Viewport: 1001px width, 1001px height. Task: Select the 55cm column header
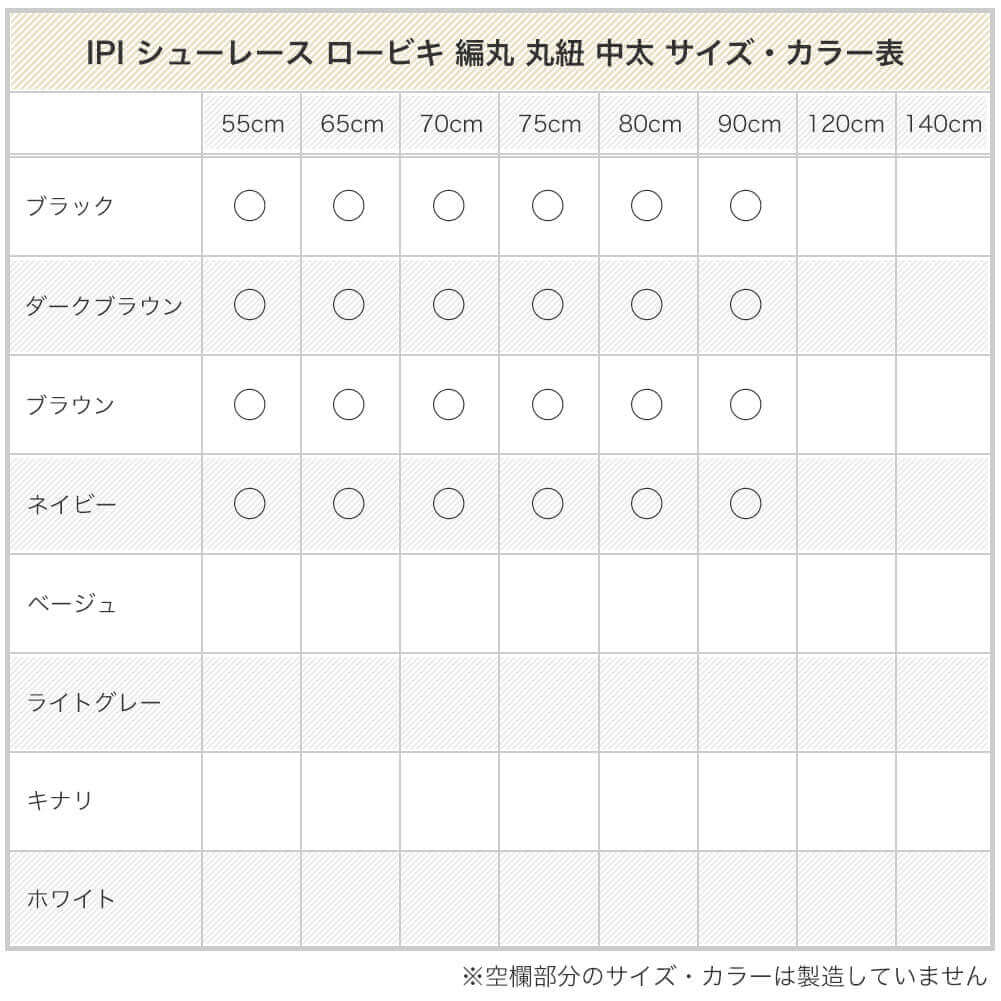click(x=253, y=124)
